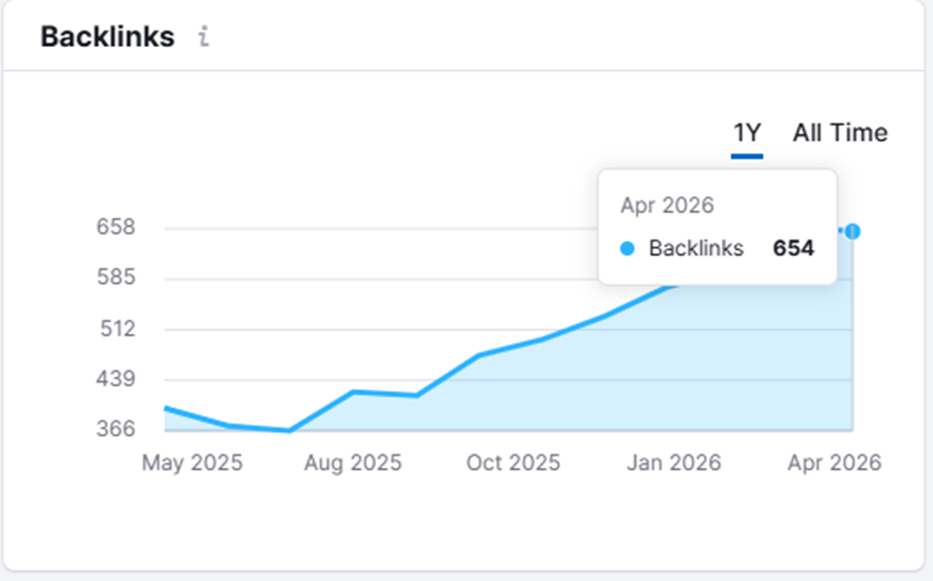Image resolution: width=933 pixels, height=581 pixels.
Task: Click the Backlinks widget title
Action: (107, 38)
